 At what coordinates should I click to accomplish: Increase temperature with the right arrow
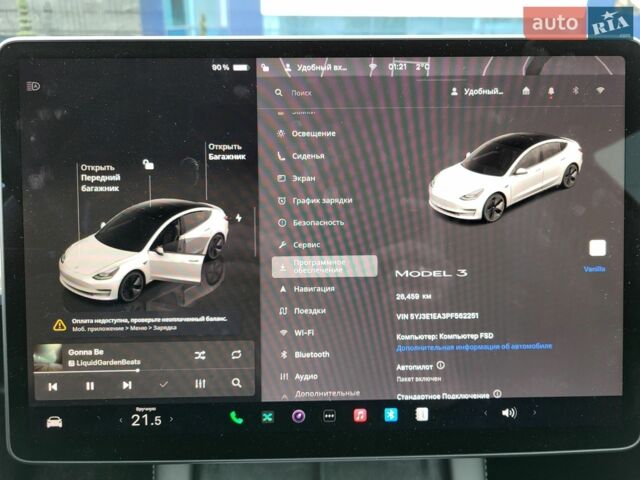tap(171, 419)
